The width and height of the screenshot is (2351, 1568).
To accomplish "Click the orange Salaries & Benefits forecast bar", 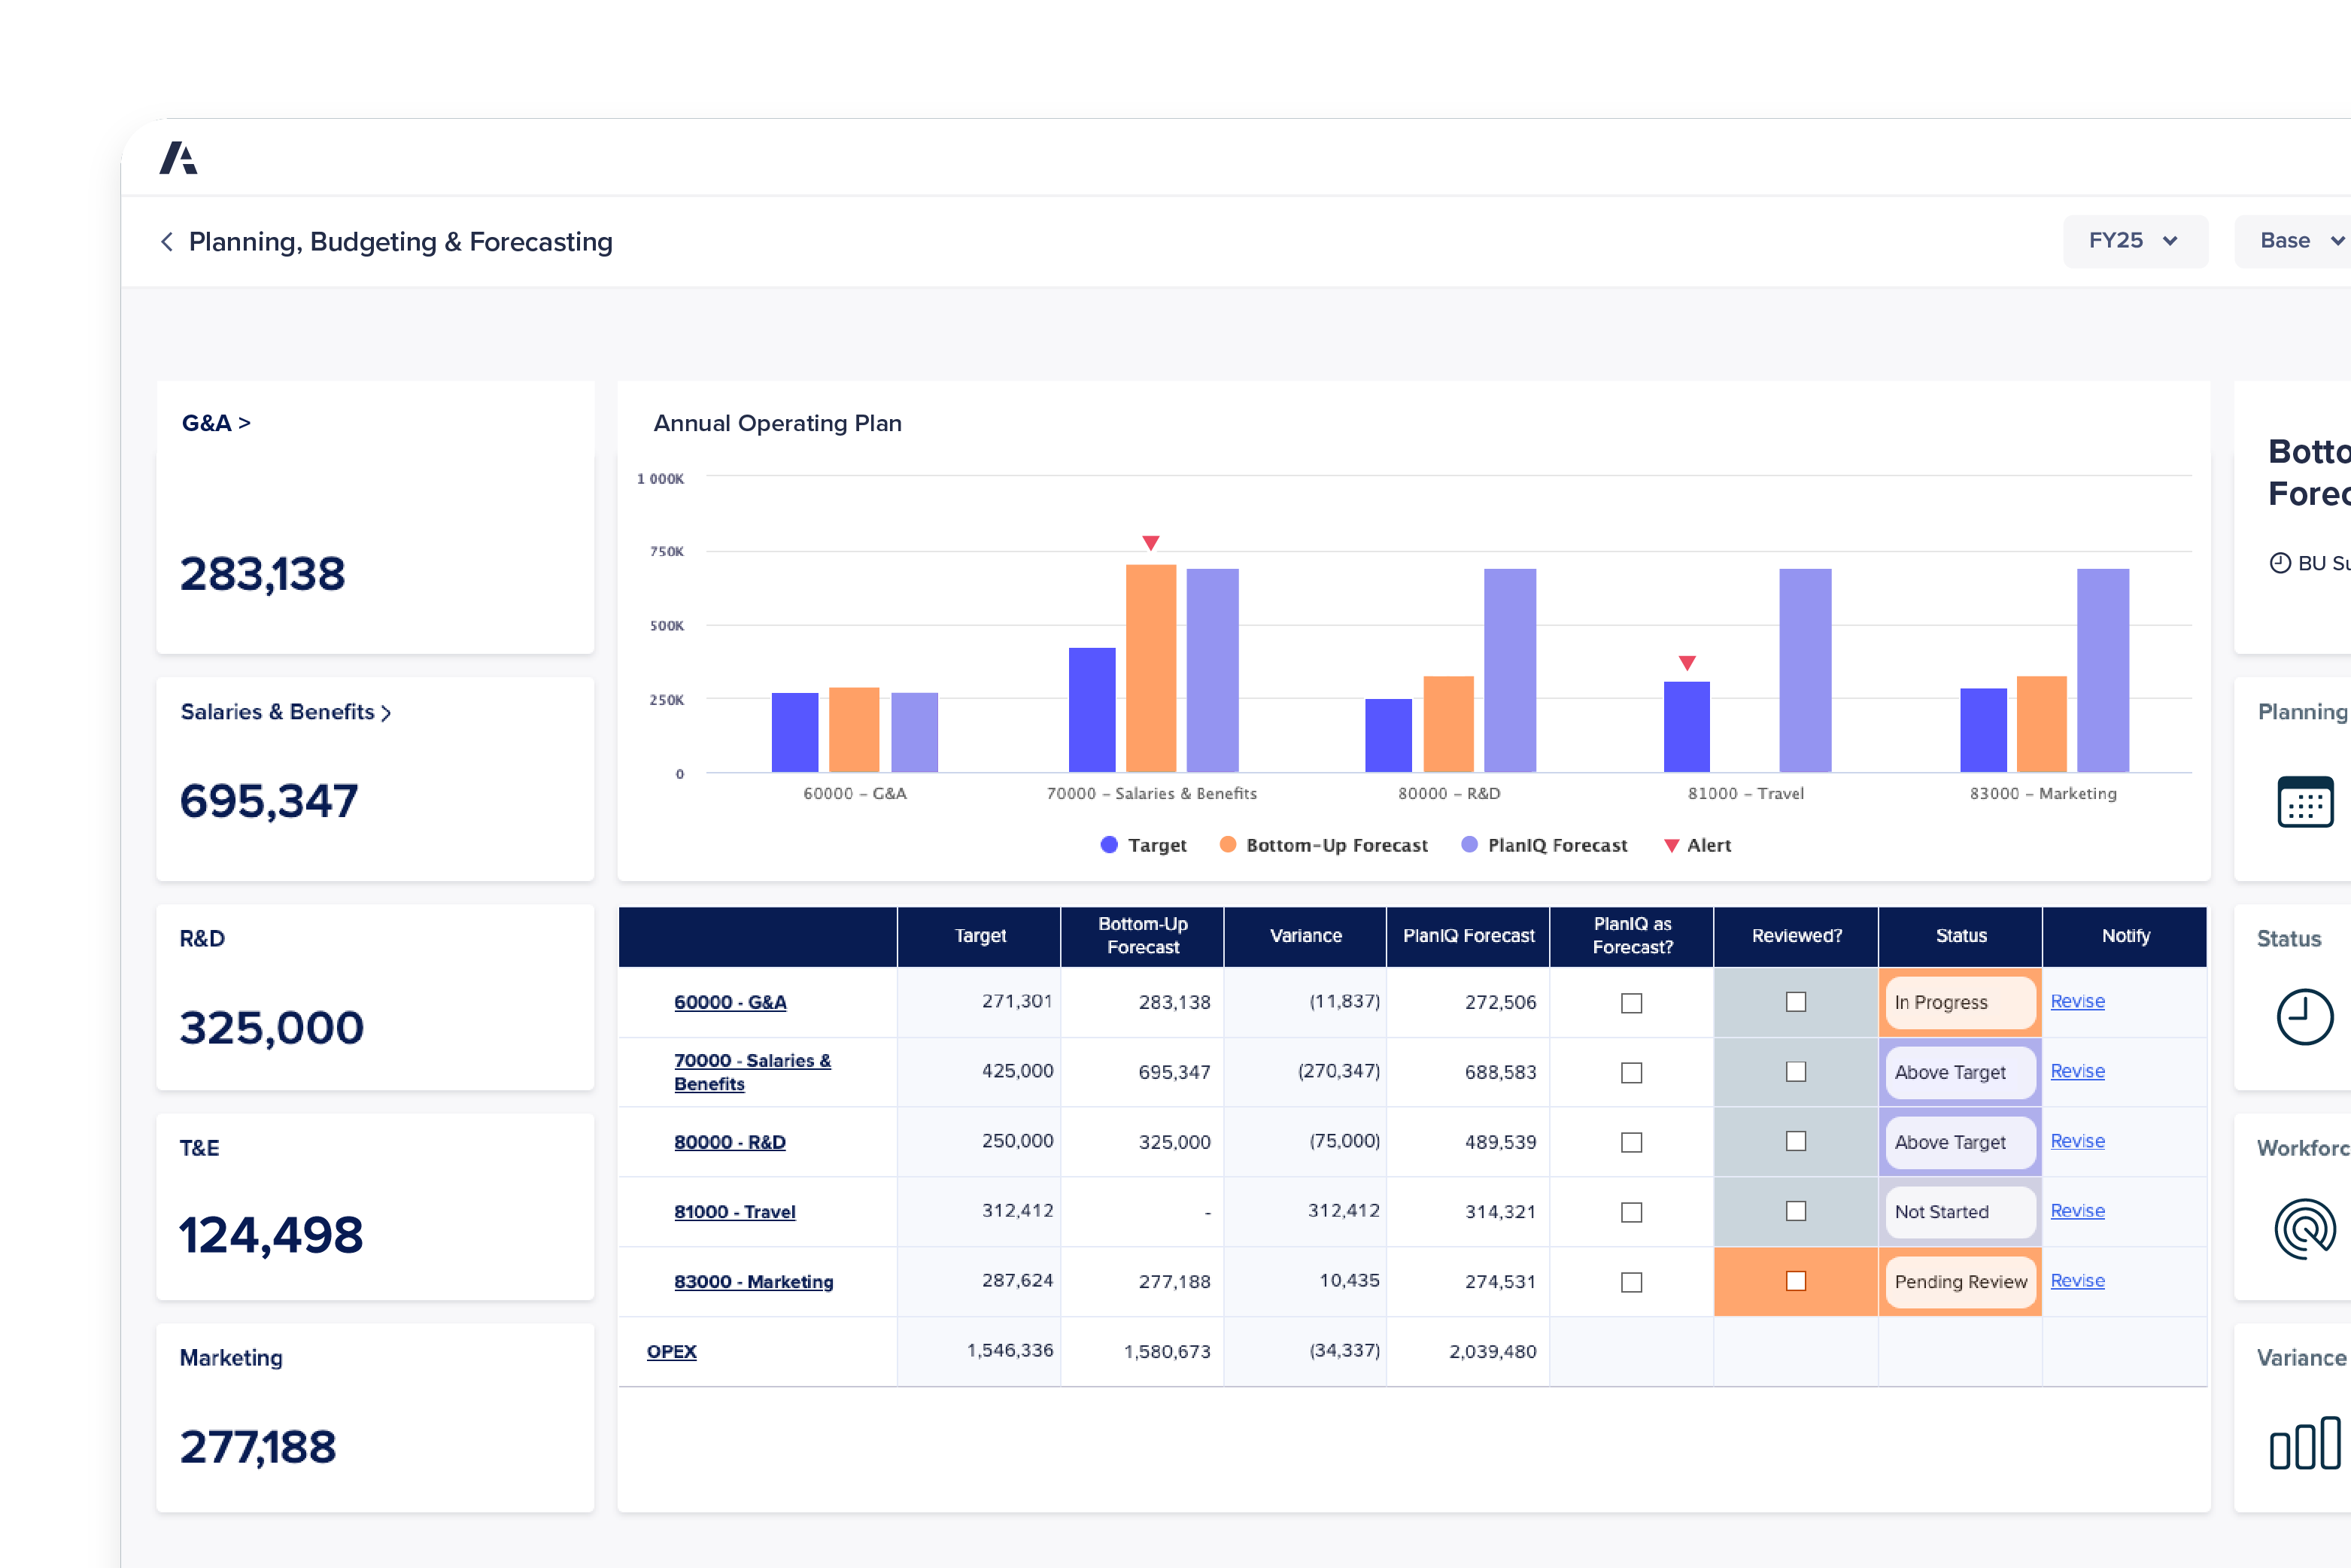I will click(1151, 668).
